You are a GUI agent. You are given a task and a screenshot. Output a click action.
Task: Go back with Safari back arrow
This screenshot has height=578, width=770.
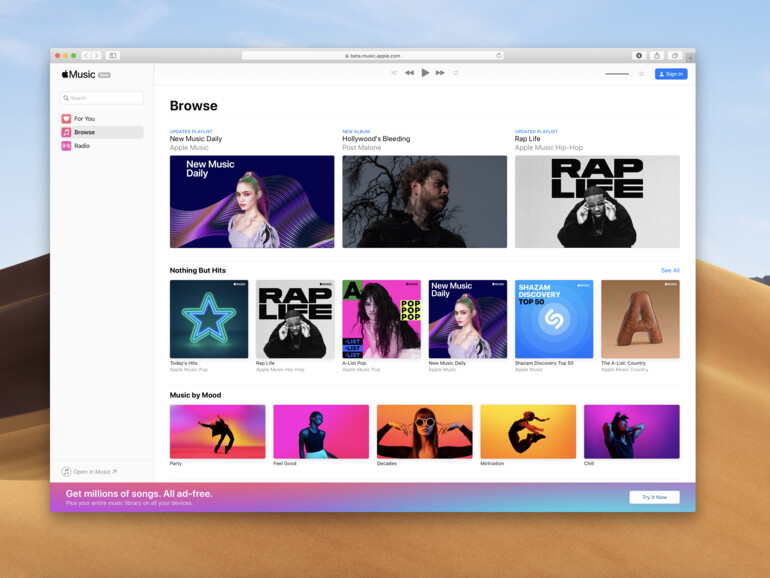pyautogui.click(x=86, y=55)
